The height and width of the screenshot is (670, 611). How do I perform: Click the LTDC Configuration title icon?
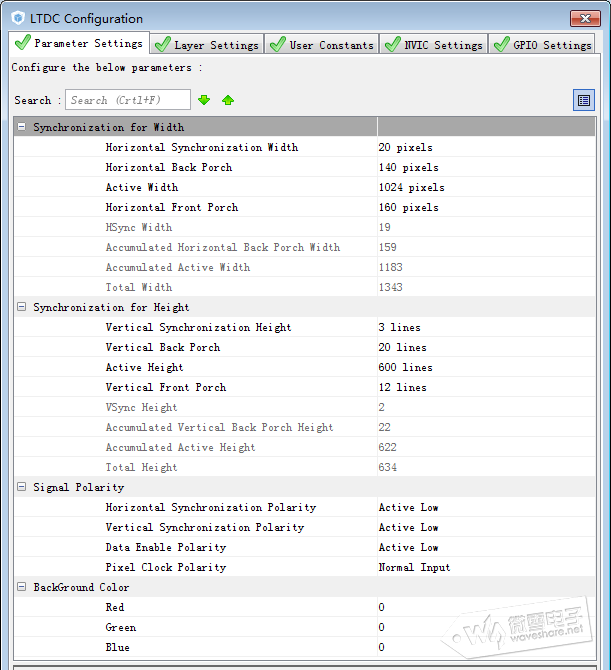point(18,18)
